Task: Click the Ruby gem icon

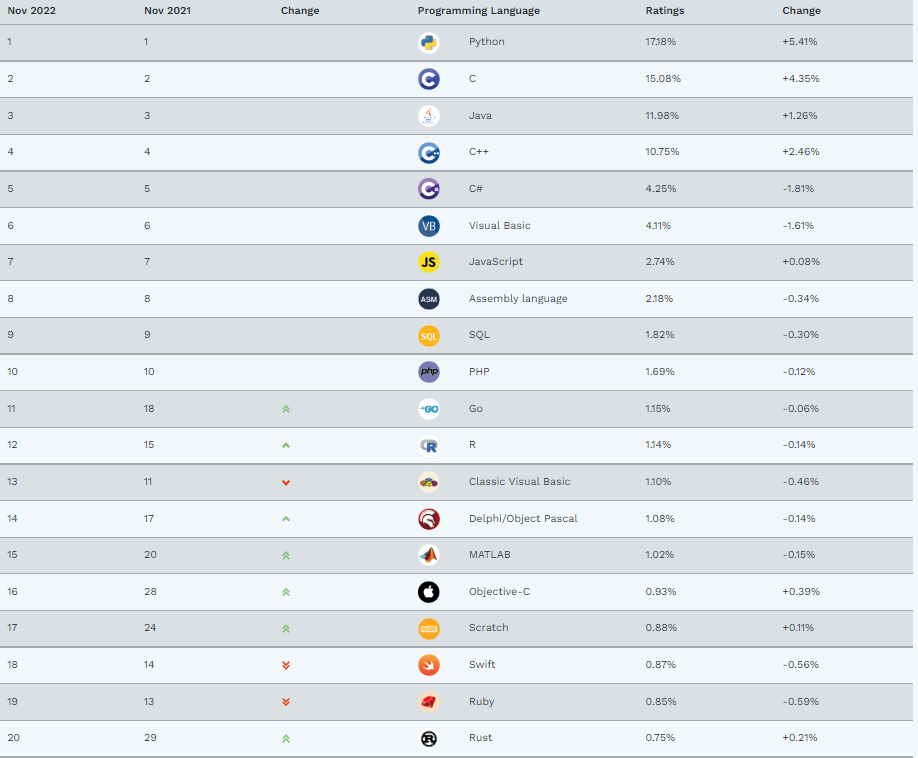Action: (x=429, y=702)
